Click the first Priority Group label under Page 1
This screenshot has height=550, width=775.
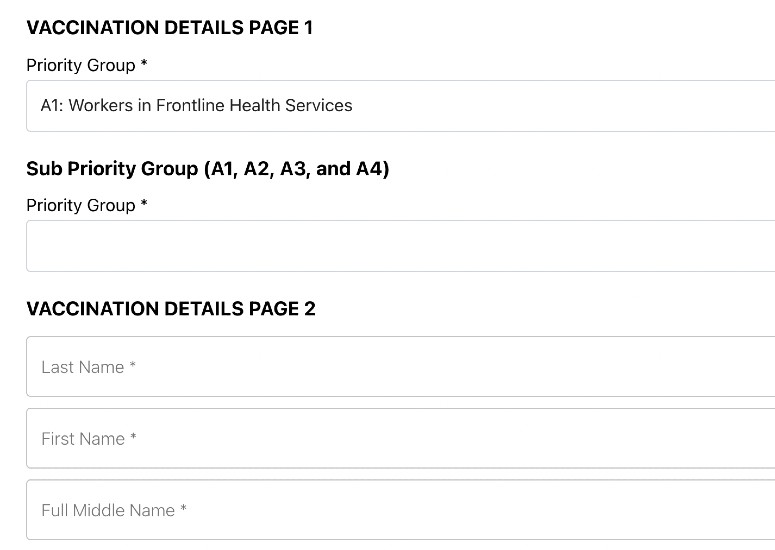click(x=81, y=66)
